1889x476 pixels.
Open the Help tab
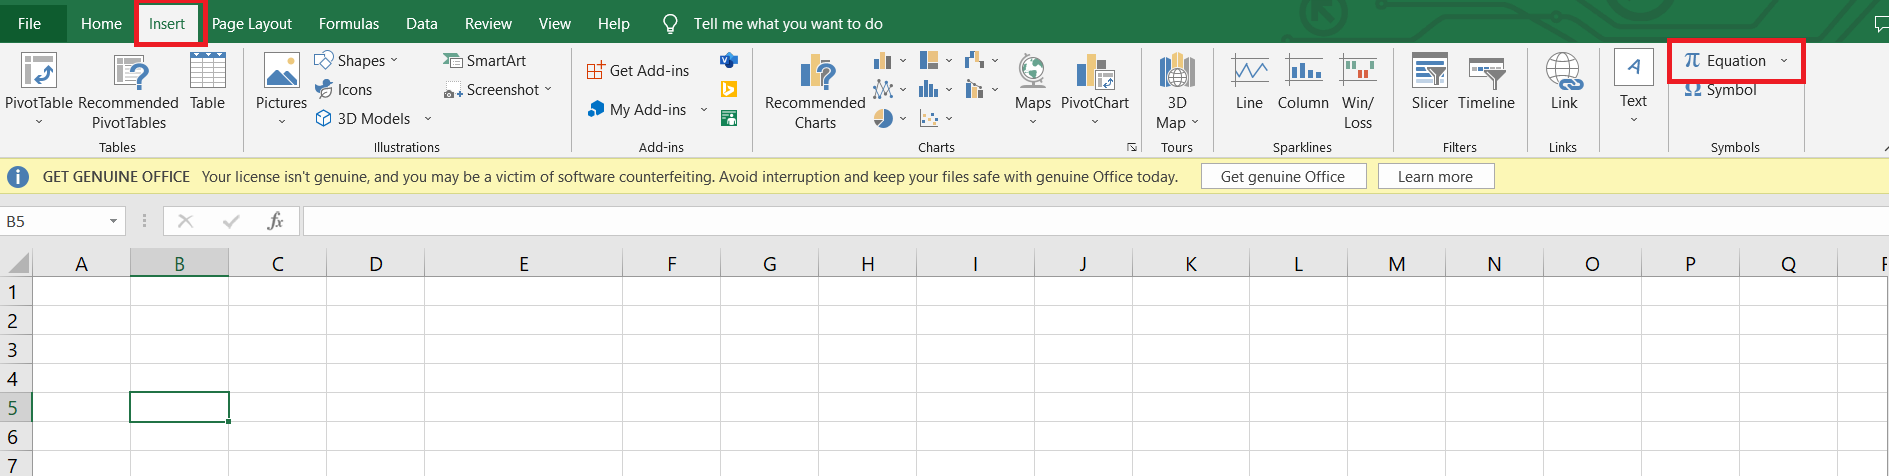tap(614, 23)
